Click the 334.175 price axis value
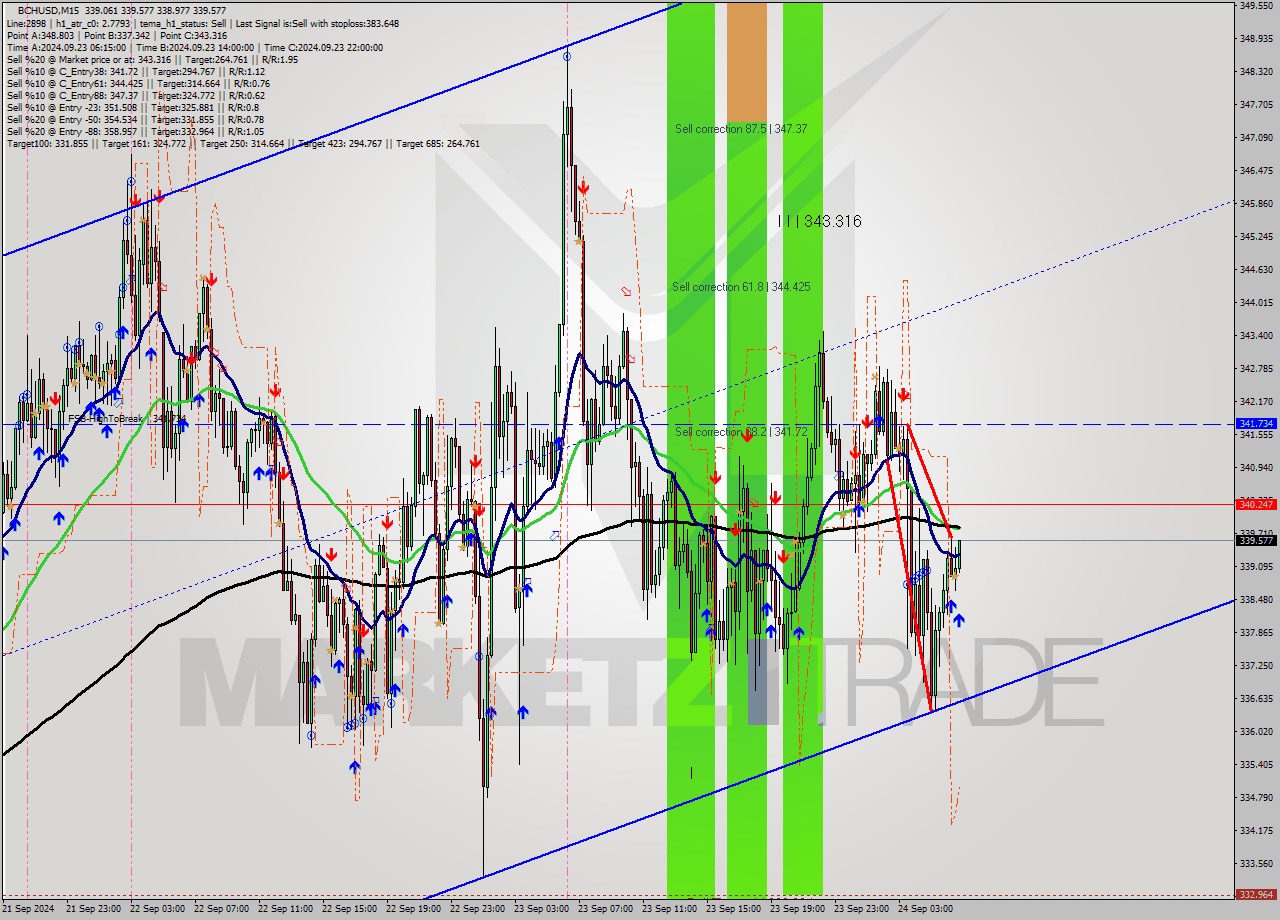The width and height of the screenshot is (1280, 920). pos(1257,830)
